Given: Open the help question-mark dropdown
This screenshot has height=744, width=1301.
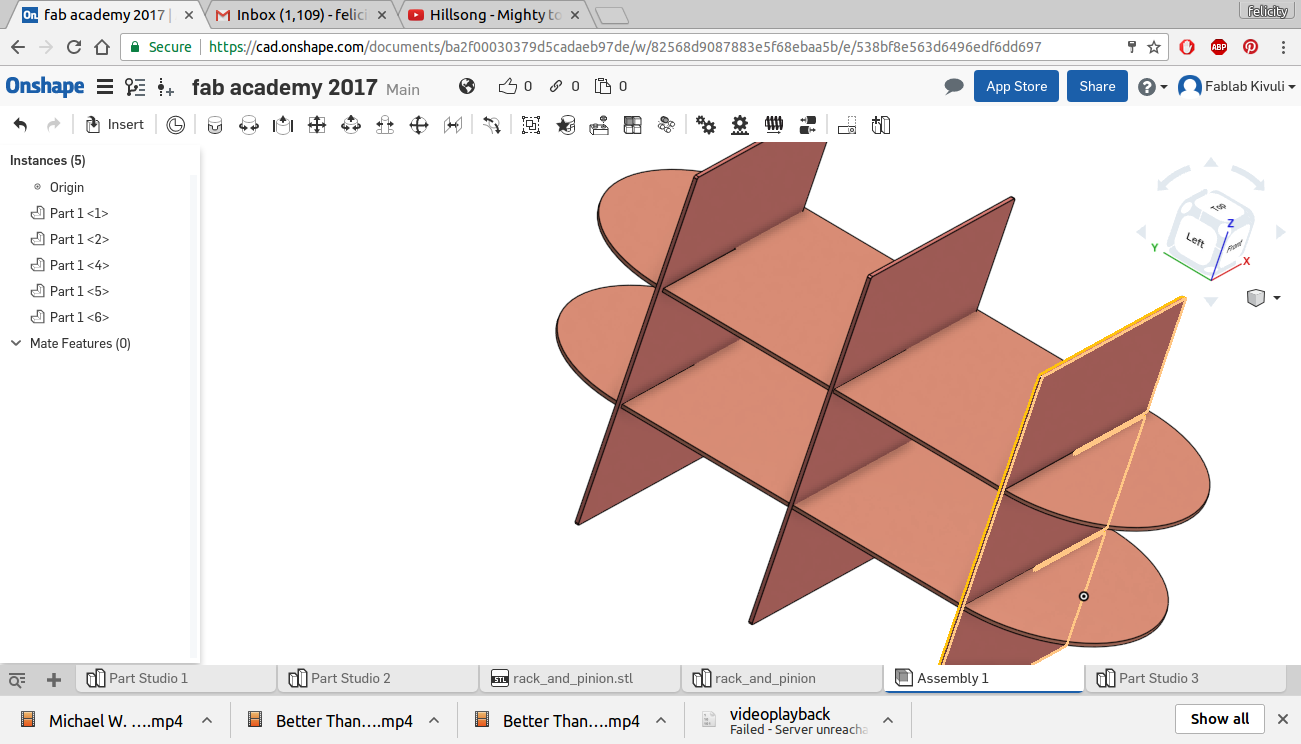Looking at the screenshot, I should click(x=1153, y=87).
